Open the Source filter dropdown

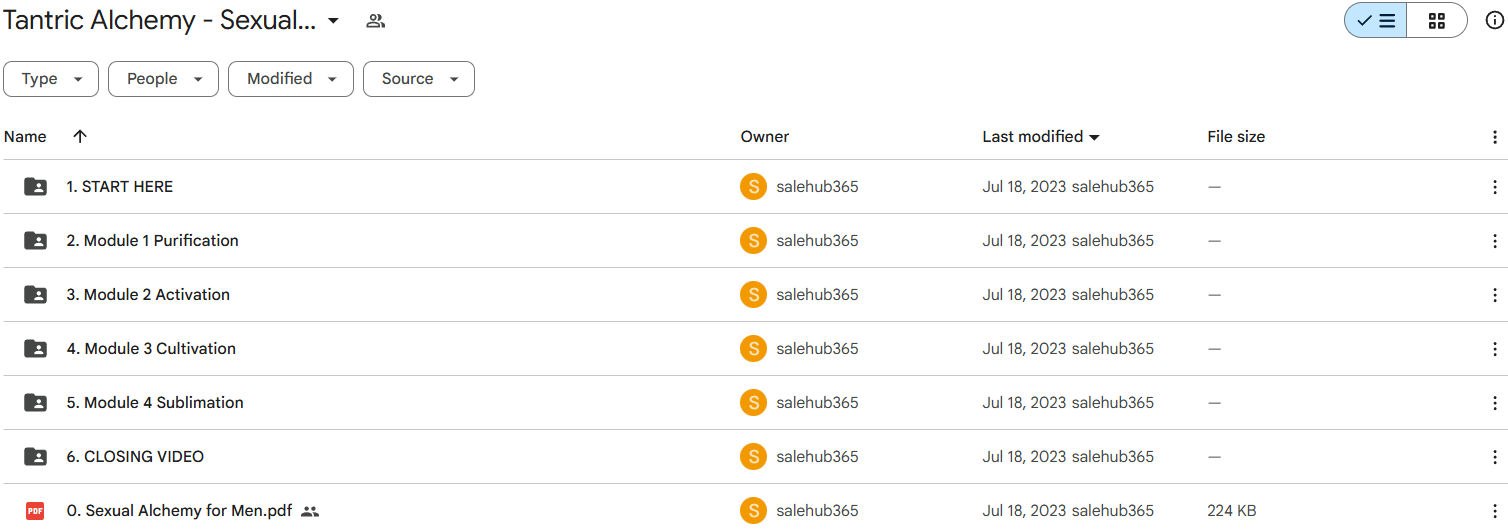click(418, 79)
